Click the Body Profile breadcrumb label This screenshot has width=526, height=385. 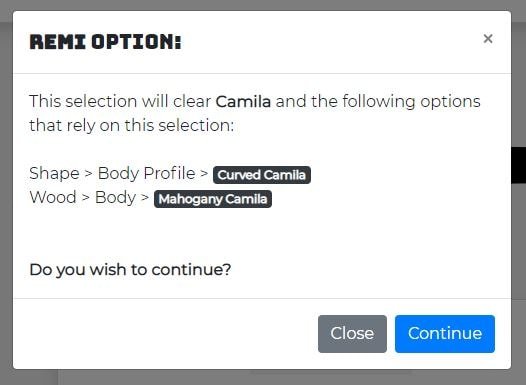click(x=146, y=173)
